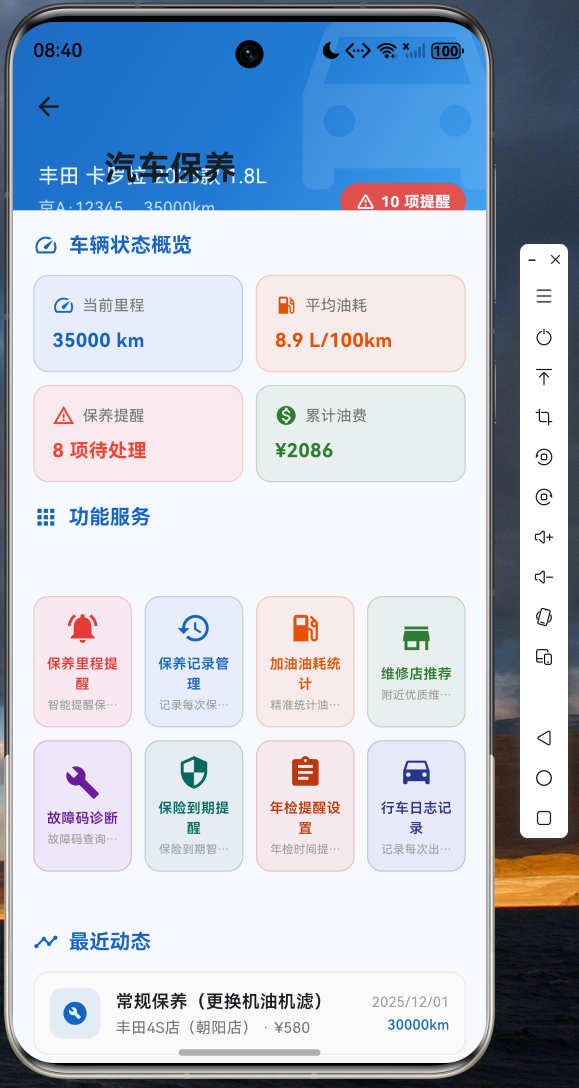Click the moon do-not-disturb status icon

(330, 50)
